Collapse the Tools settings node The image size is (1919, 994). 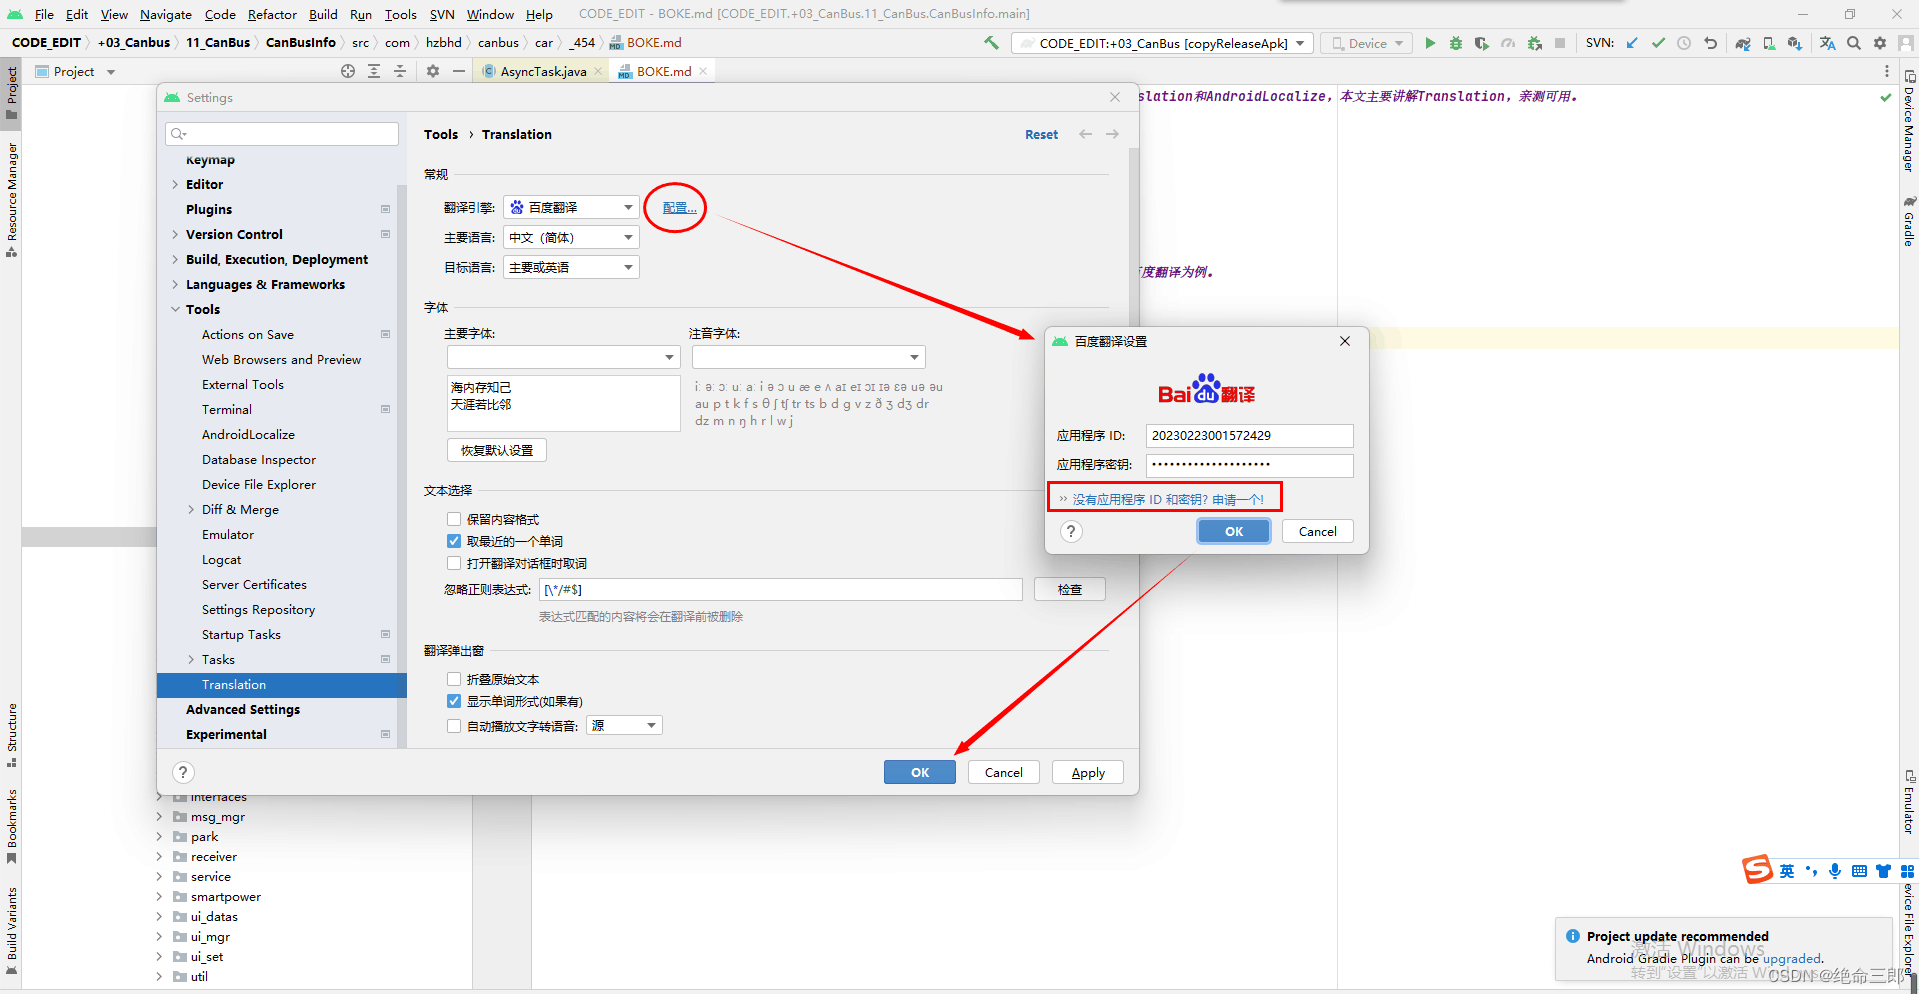175,309
